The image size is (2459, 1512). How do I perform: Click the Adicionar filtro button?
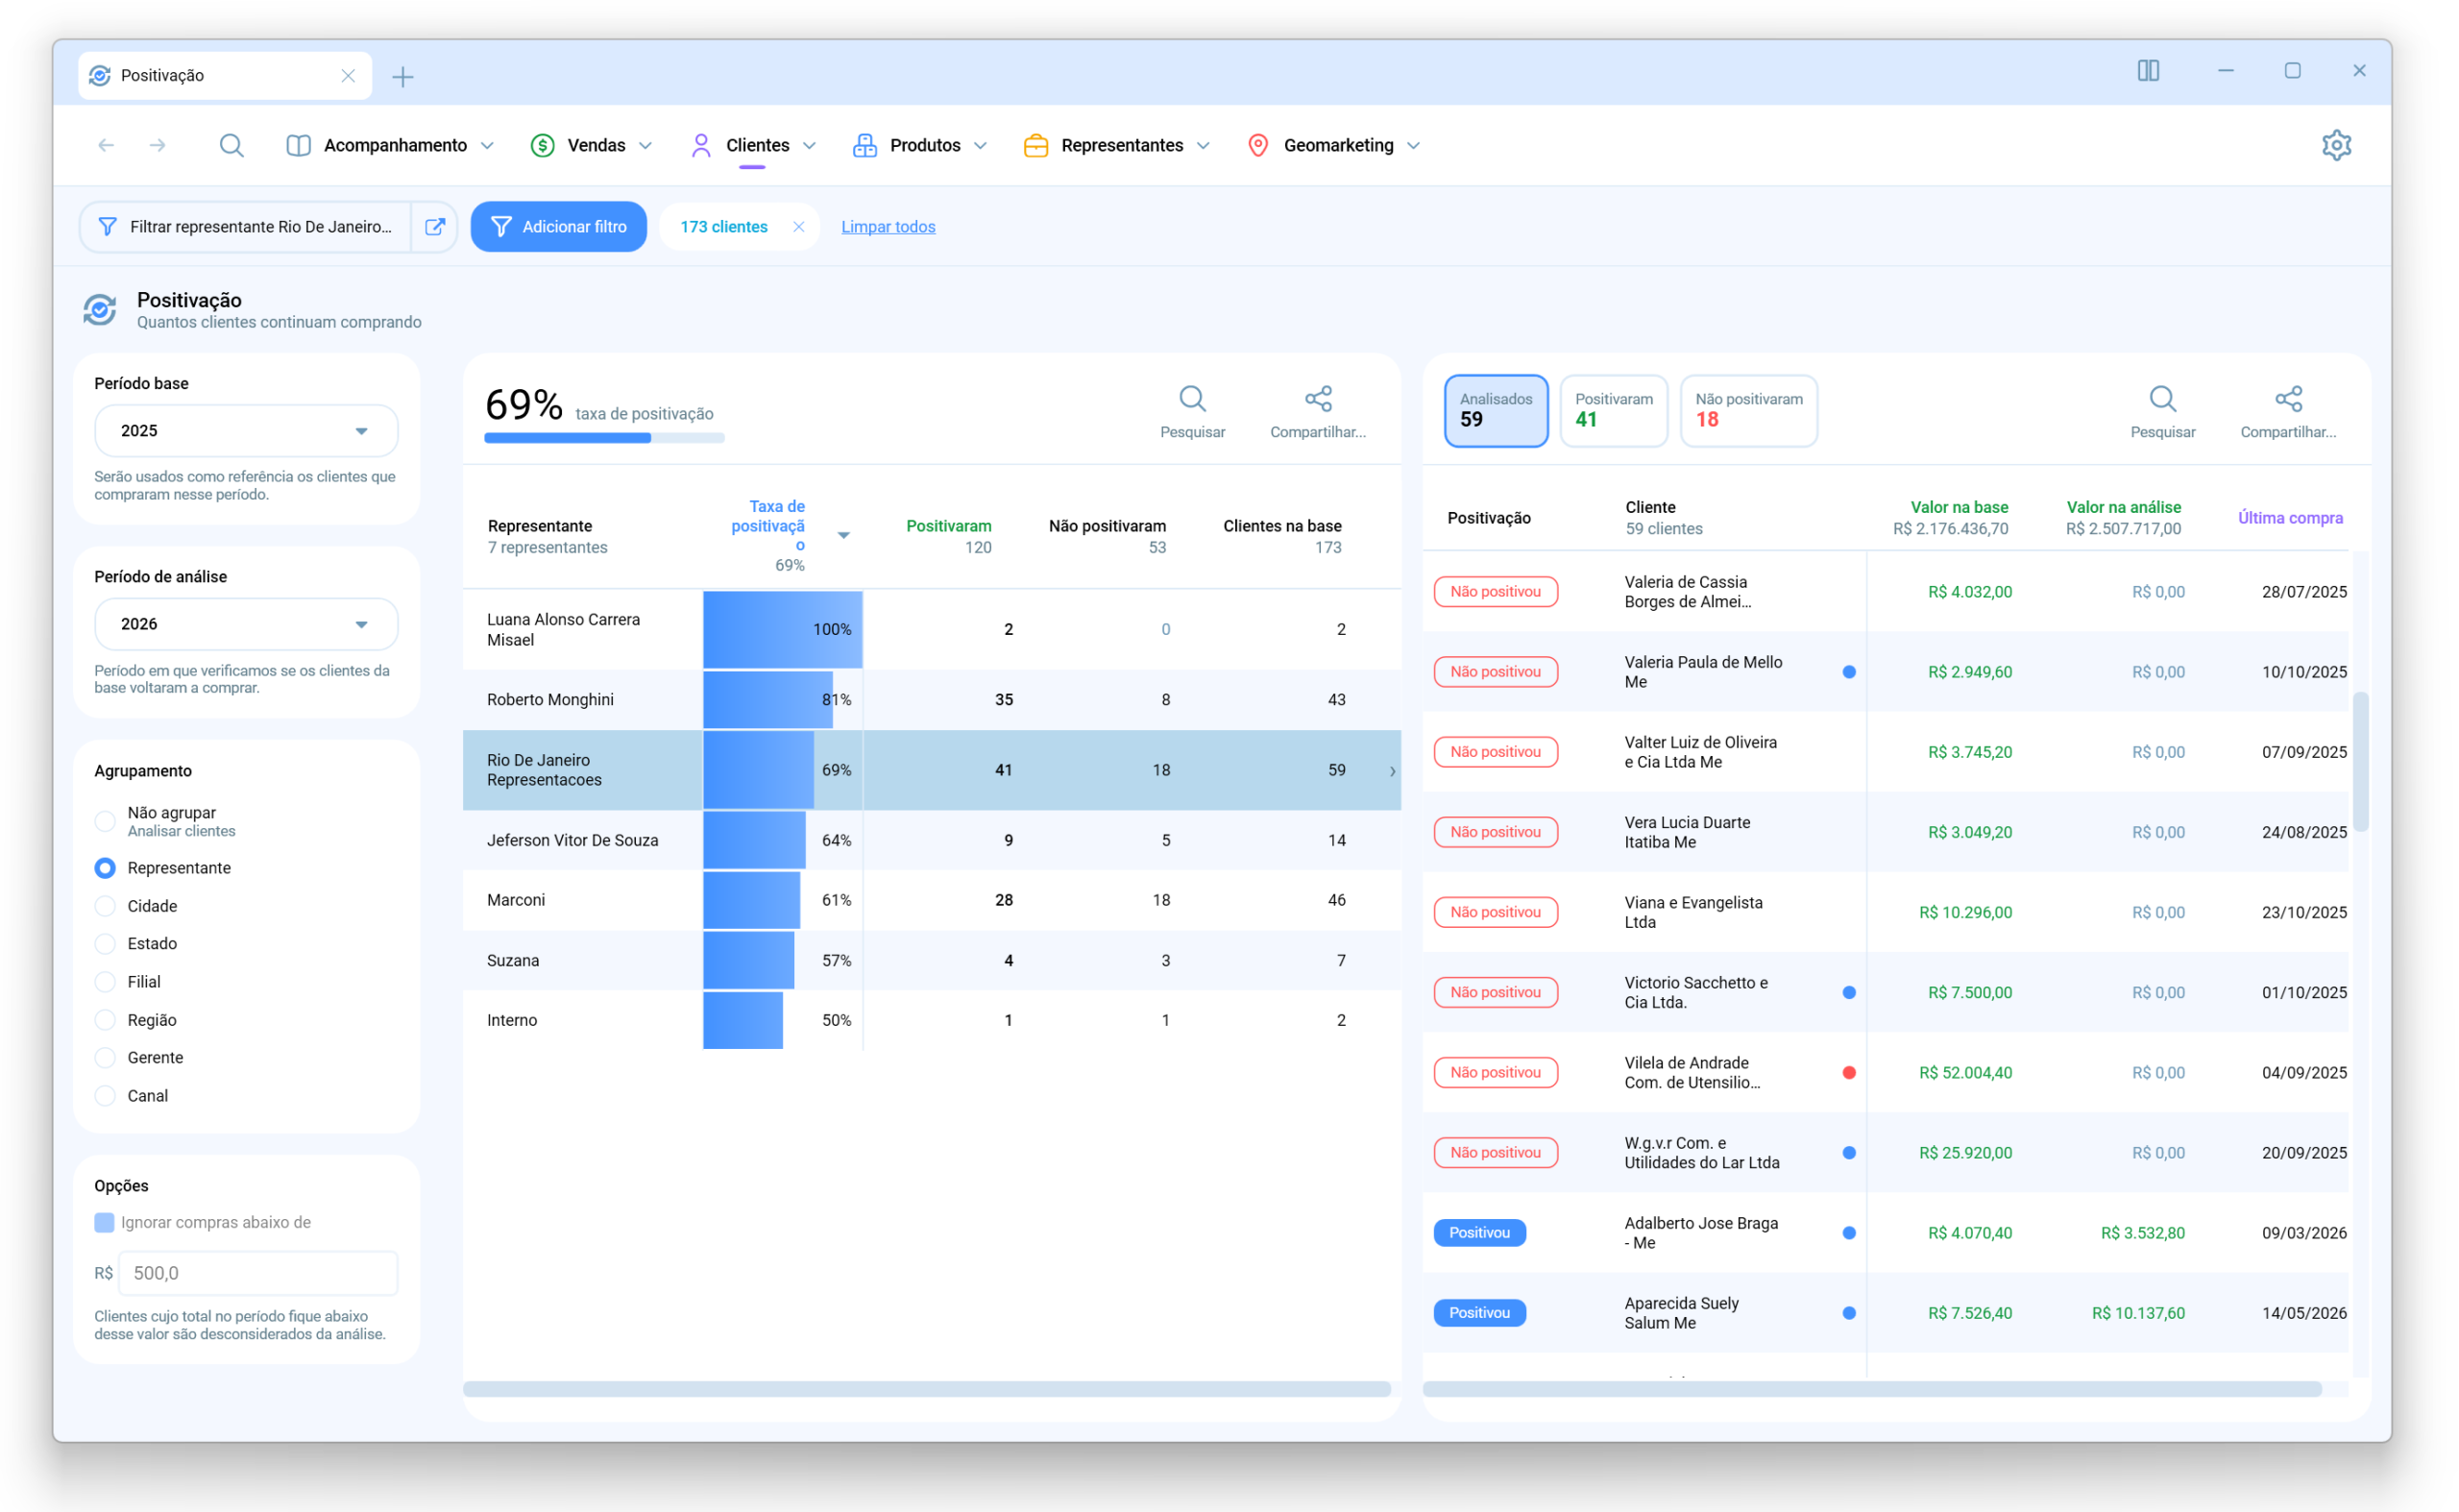559,227
